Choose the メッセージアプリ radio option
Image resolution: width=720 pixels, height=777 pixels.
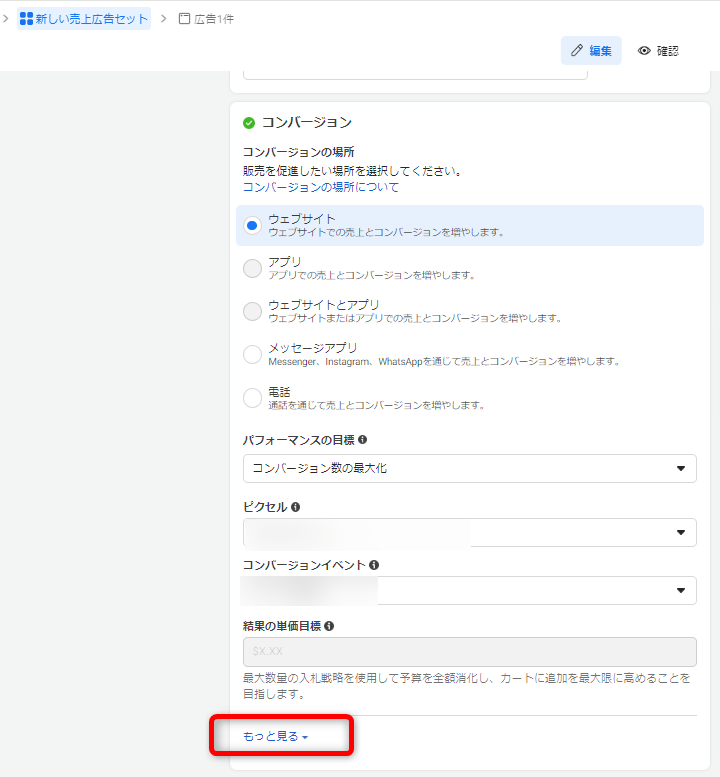click(252, 354)
